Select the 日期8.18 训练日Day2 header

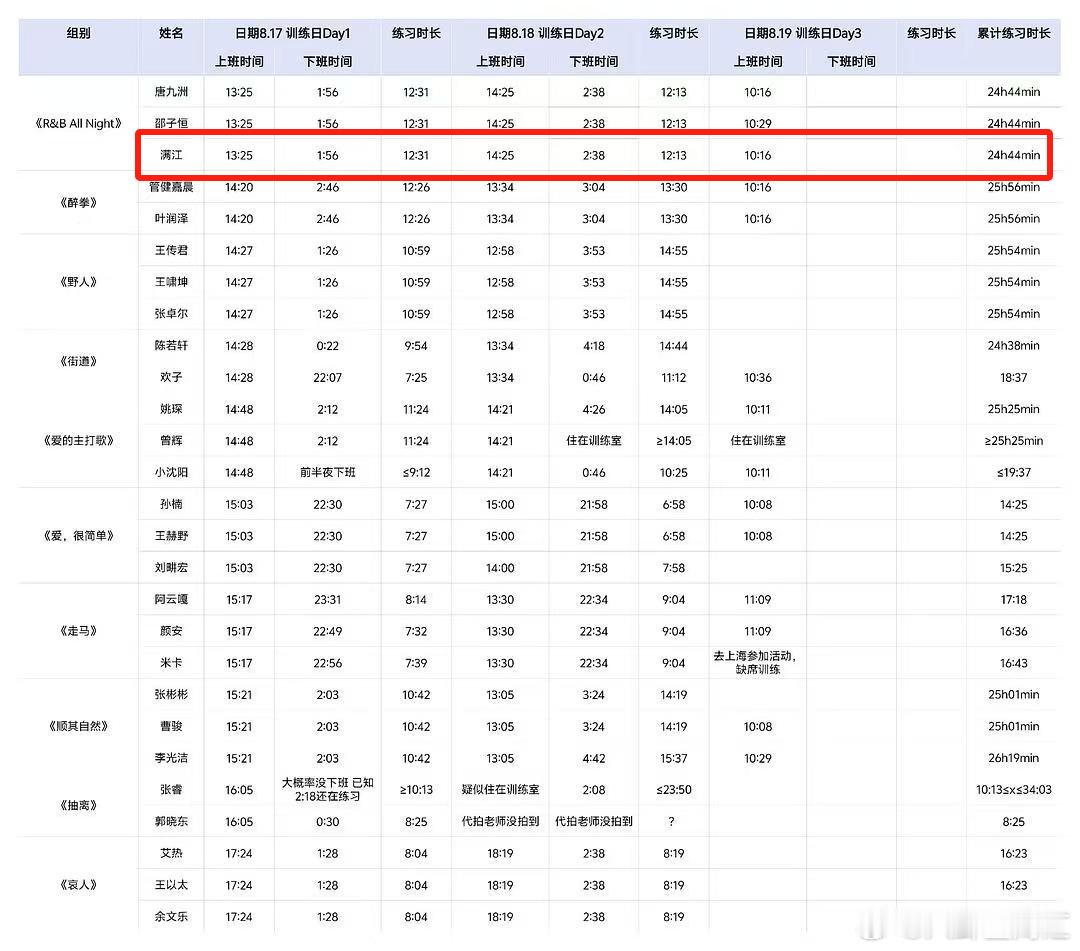(x=545, y=33)
